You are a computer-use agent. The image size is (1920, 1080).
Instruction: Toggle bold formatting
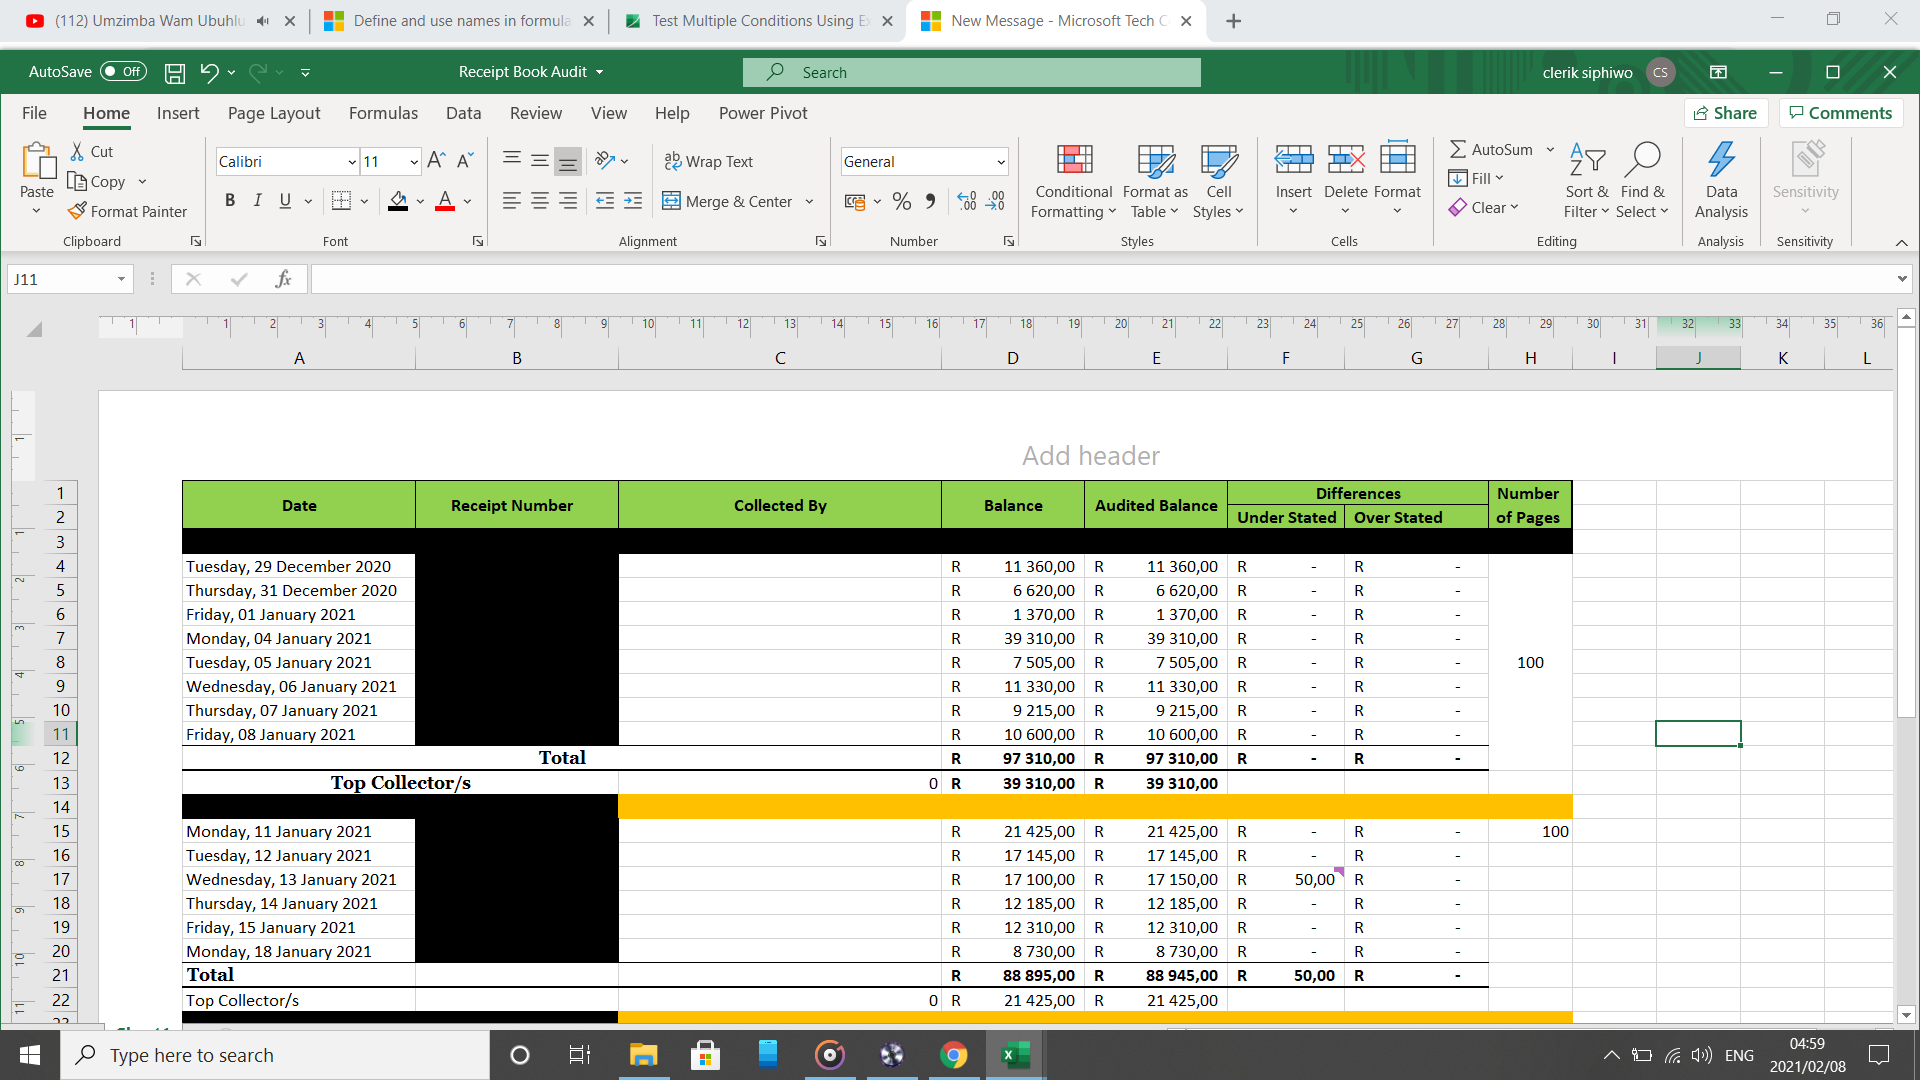229,200
